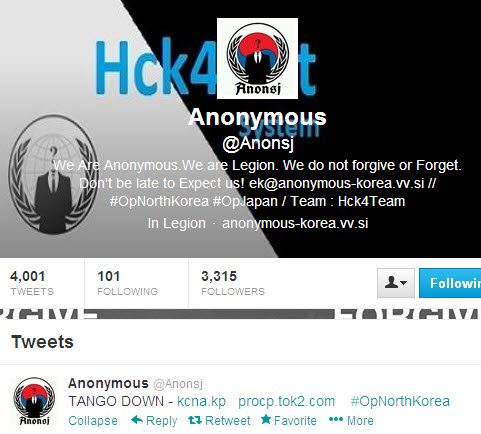Click the Anonsj profile avatar in header

[257, 58]
